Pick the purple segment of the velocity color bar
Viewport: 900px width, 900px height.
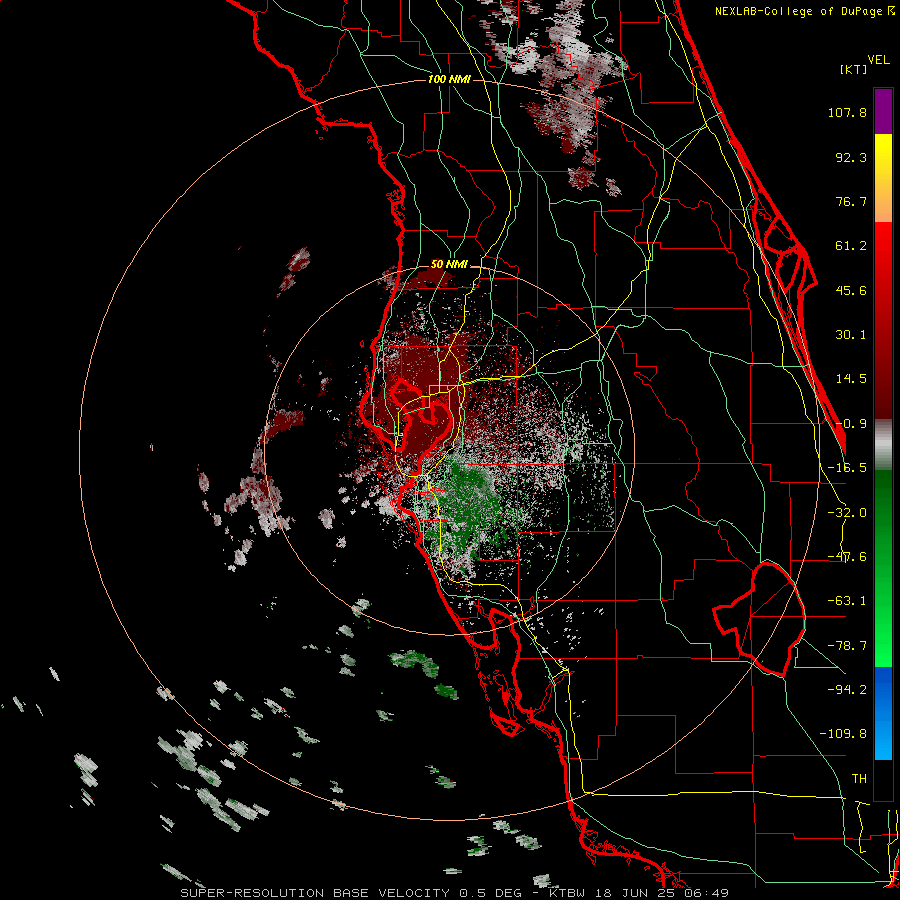click(883, 111)
